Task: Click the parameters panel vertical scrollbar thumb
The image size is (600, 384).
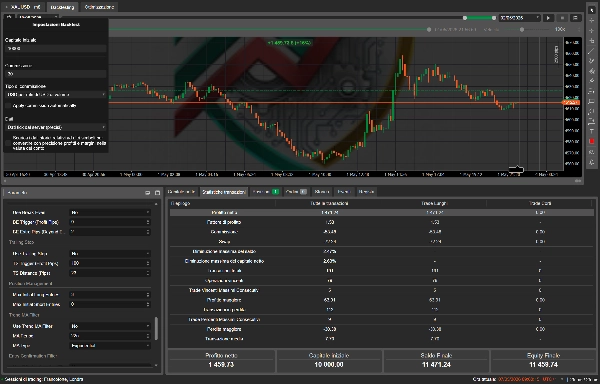Action: click(x=156, y=328)
